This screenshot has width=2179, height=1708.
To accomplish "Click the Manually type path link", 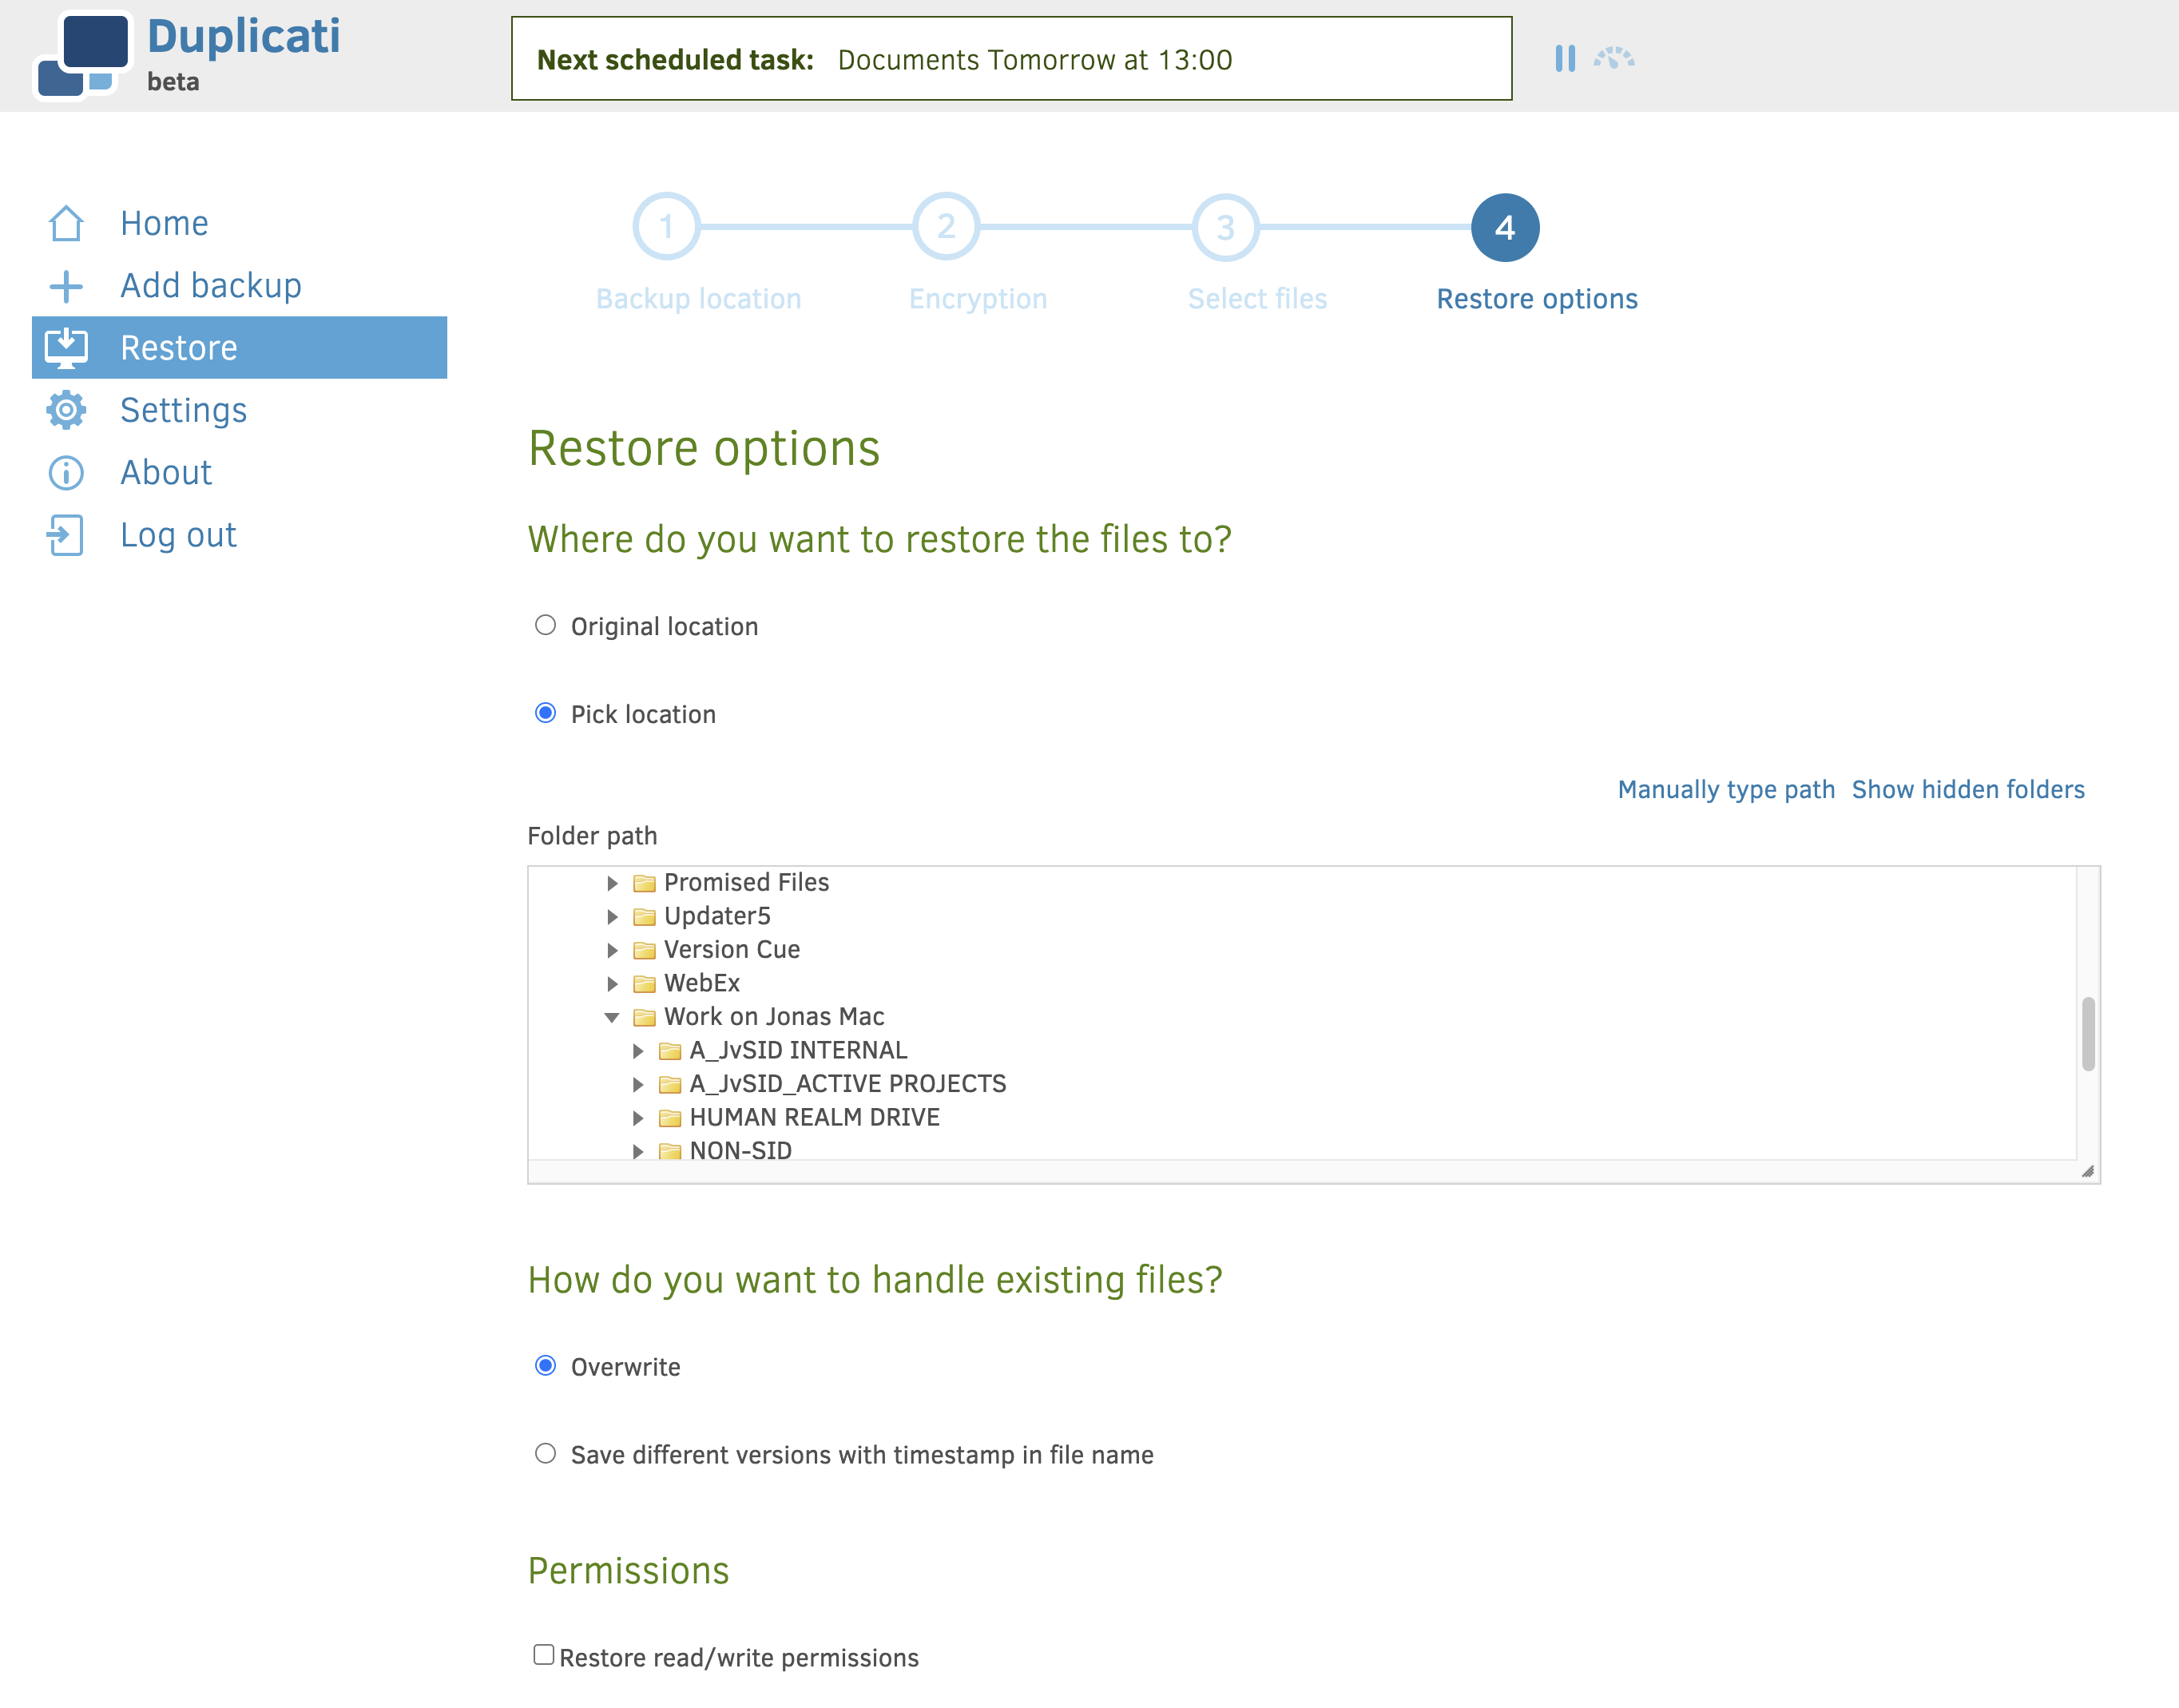I will pyautogui.click(x=1726, y=790).
